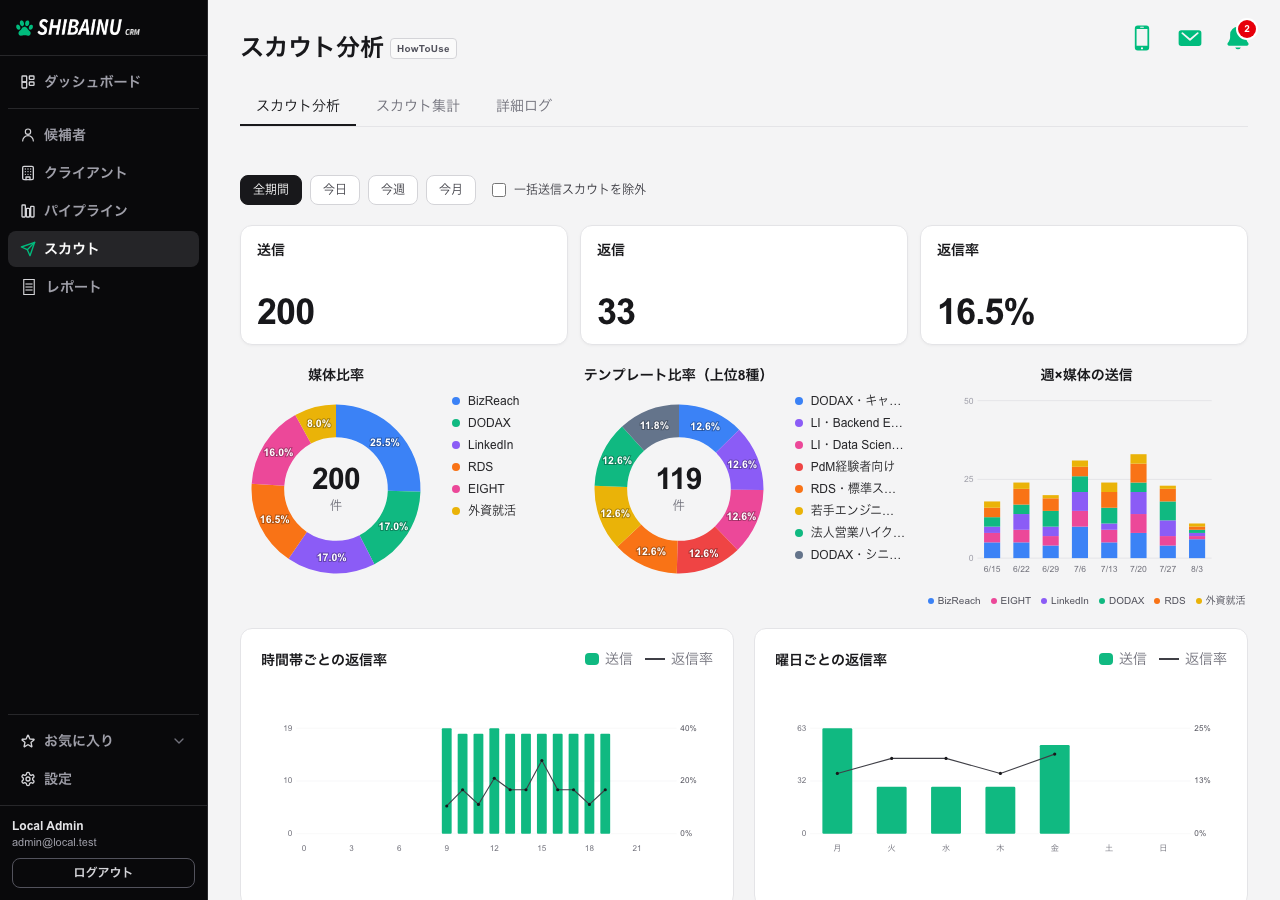Open the notifications bell with badge 2

point(1238,37)
